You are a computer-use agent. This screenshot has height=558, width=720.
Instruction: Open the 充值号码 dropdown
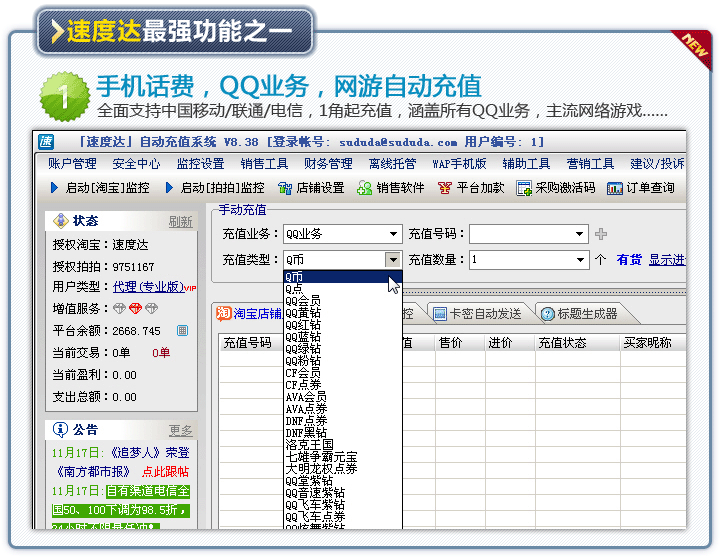579,234
